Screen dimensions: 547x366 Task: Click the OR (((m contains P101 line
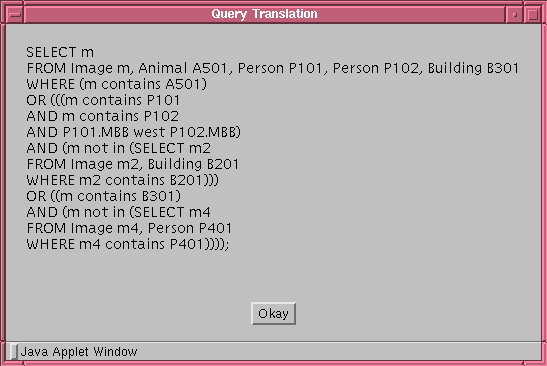tap(103, 100)
